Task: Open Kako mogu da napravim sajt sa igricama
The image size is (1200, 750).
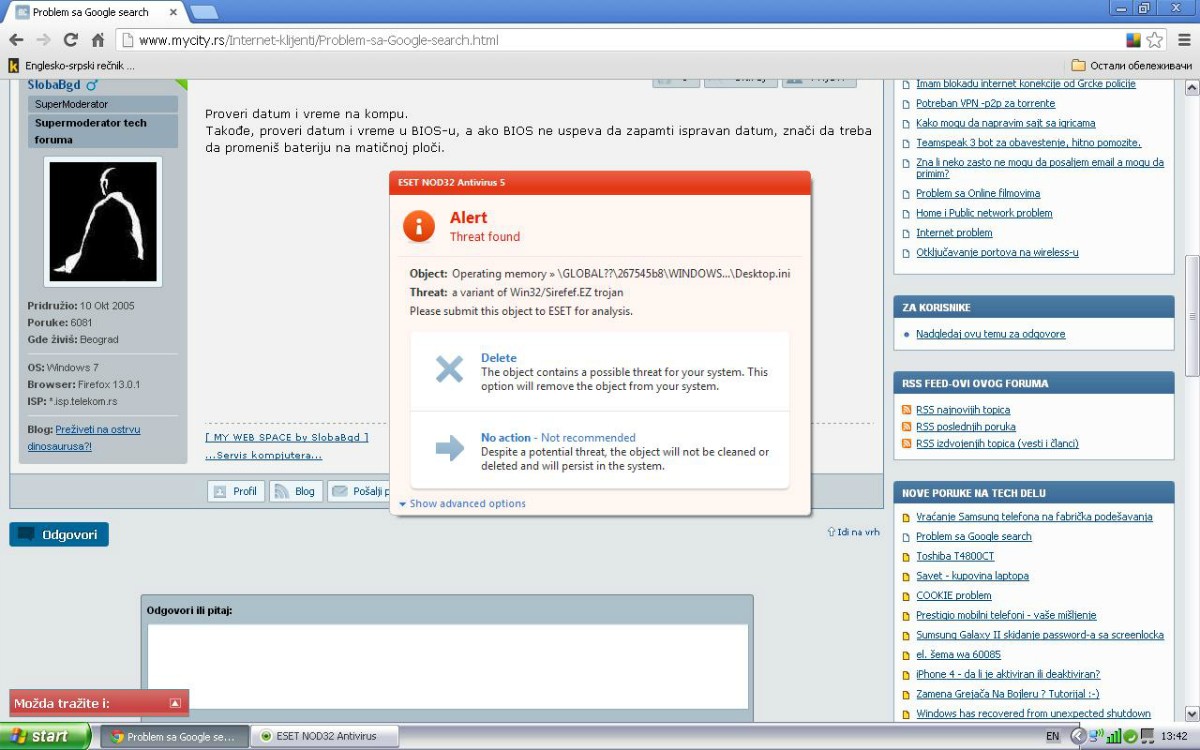Action: coord(1005,123)
